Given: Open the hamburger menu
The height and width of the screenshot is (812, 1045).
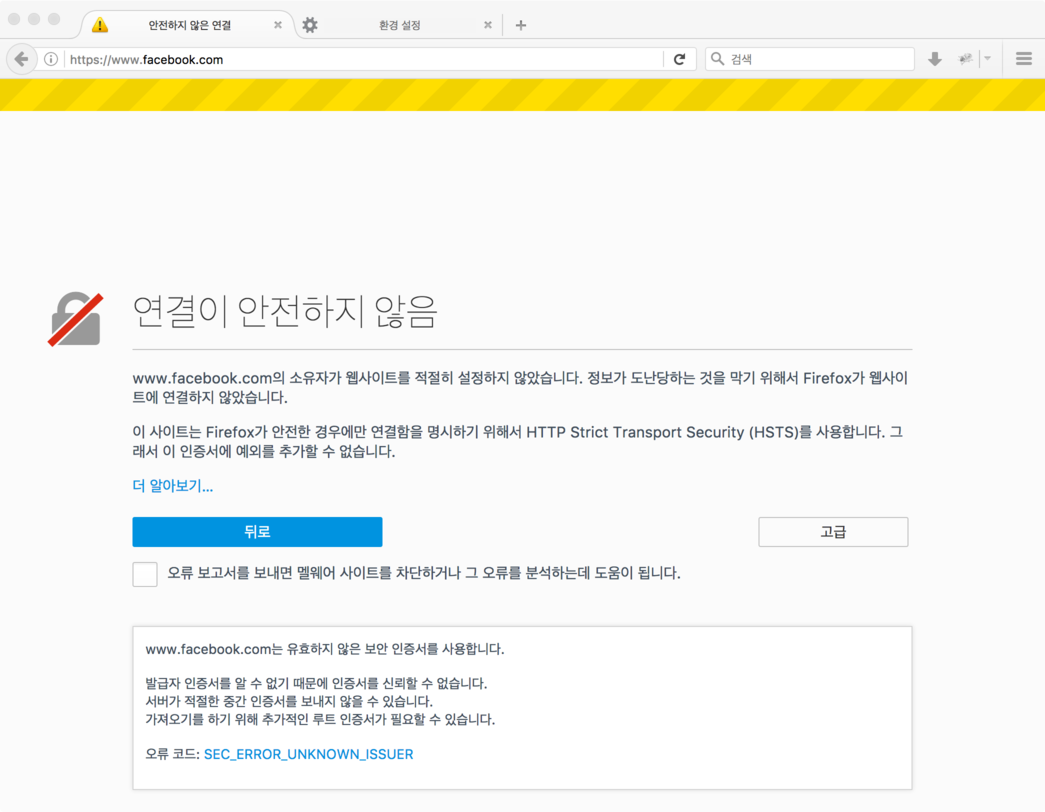Looking at the screenshot, I should [1024, 59].
